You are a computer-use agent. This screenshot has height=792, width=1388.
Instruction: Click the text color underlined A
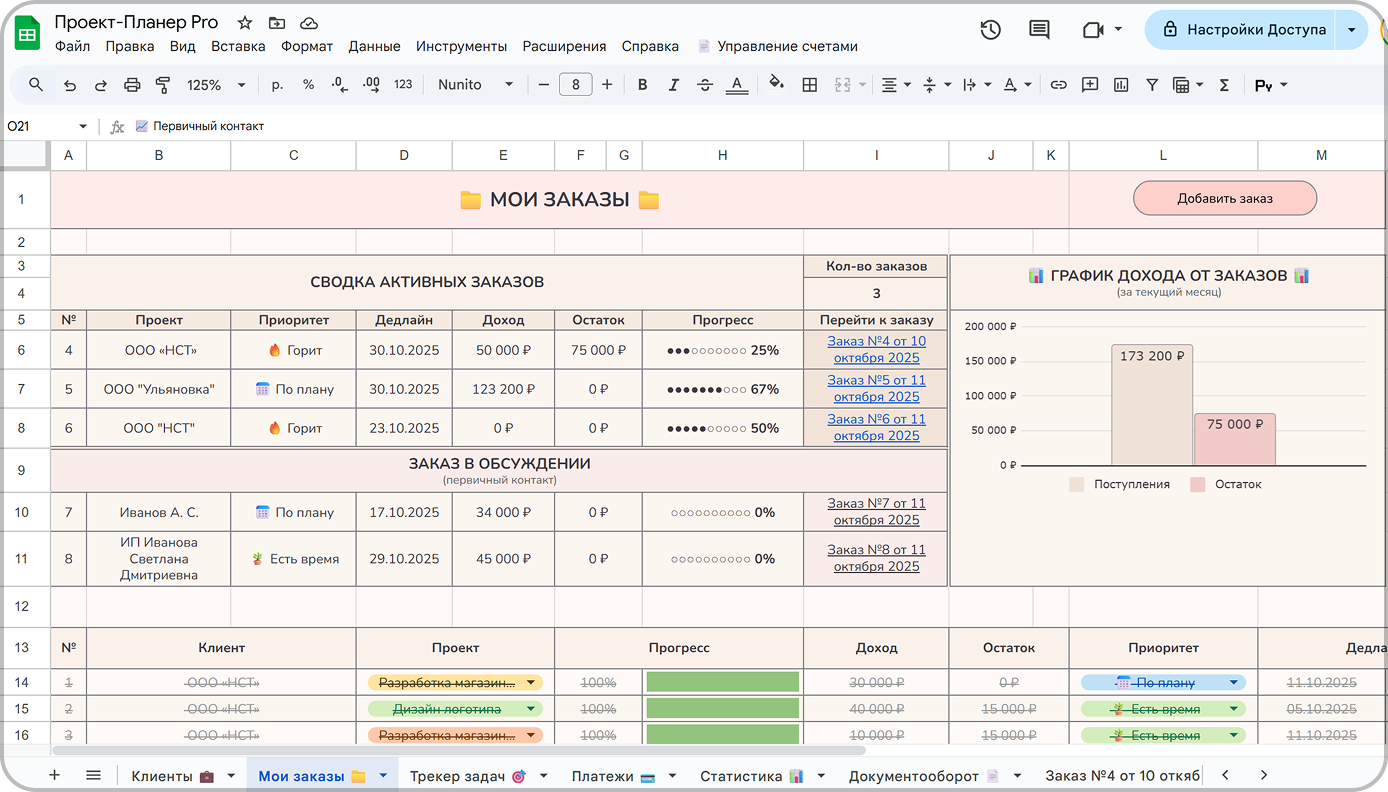pyautogui.click(x=737, y=85)
